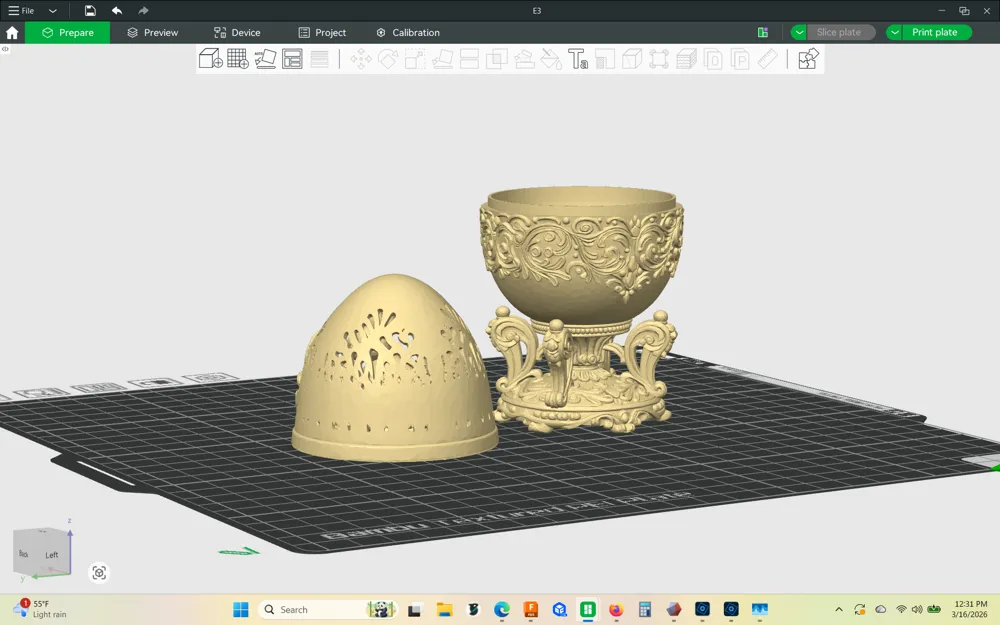
Task: Click the Left face of the view cube
Action: click(52, 554)
